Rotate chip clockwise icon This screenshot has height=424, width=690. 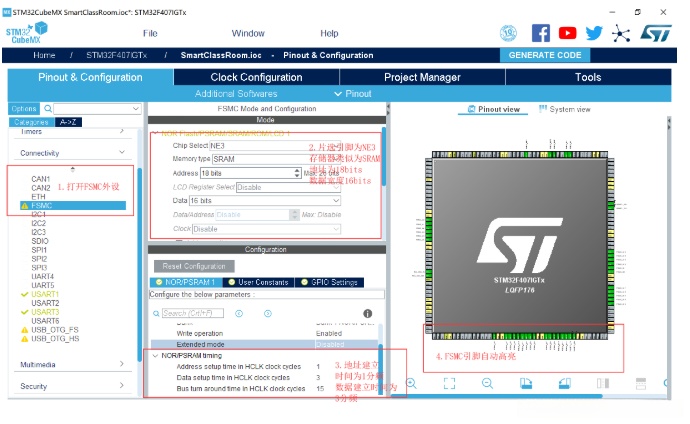click(x=526, y=384)
